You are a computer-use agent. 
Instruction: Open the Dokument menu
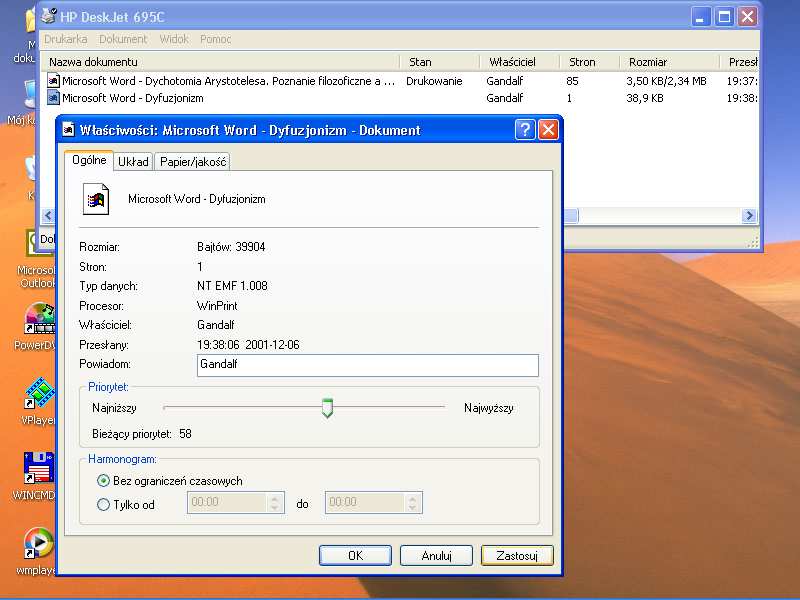(123, 39)
